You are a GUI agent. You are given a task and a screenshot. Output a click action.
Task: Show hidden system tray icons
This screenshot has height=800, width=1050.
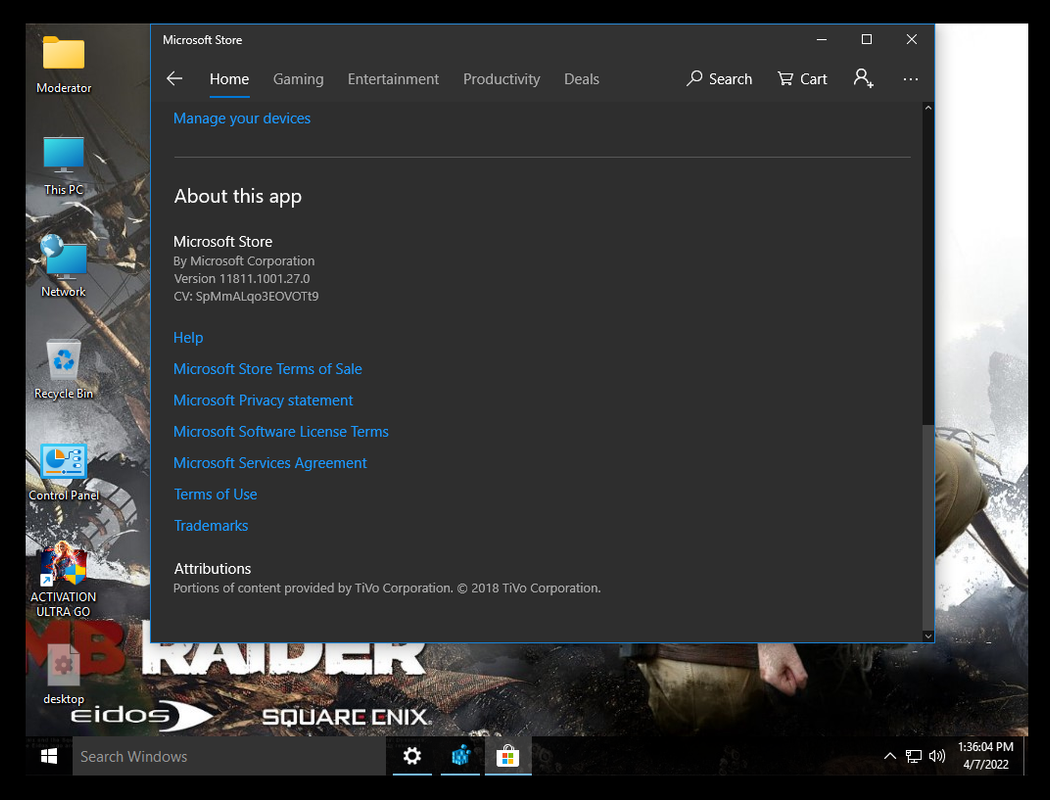889,756
